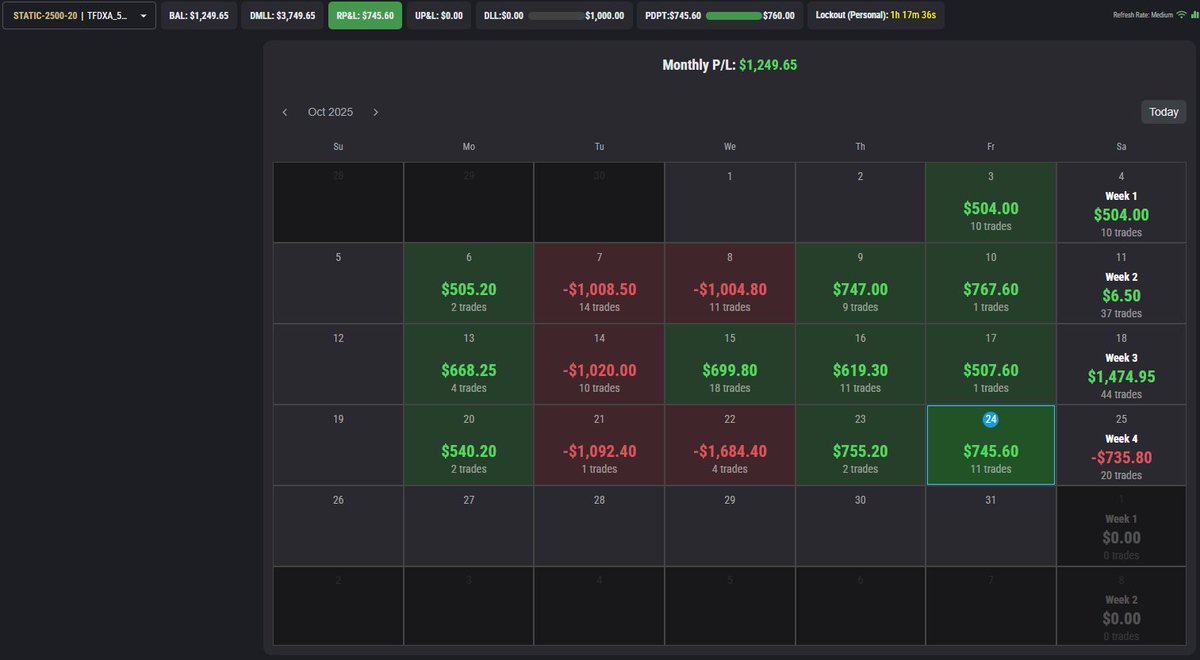This screenshot has width=1200, height=660.
Task: Select October 8 with -$1,004.80 loss
Action: pos(730,283)
